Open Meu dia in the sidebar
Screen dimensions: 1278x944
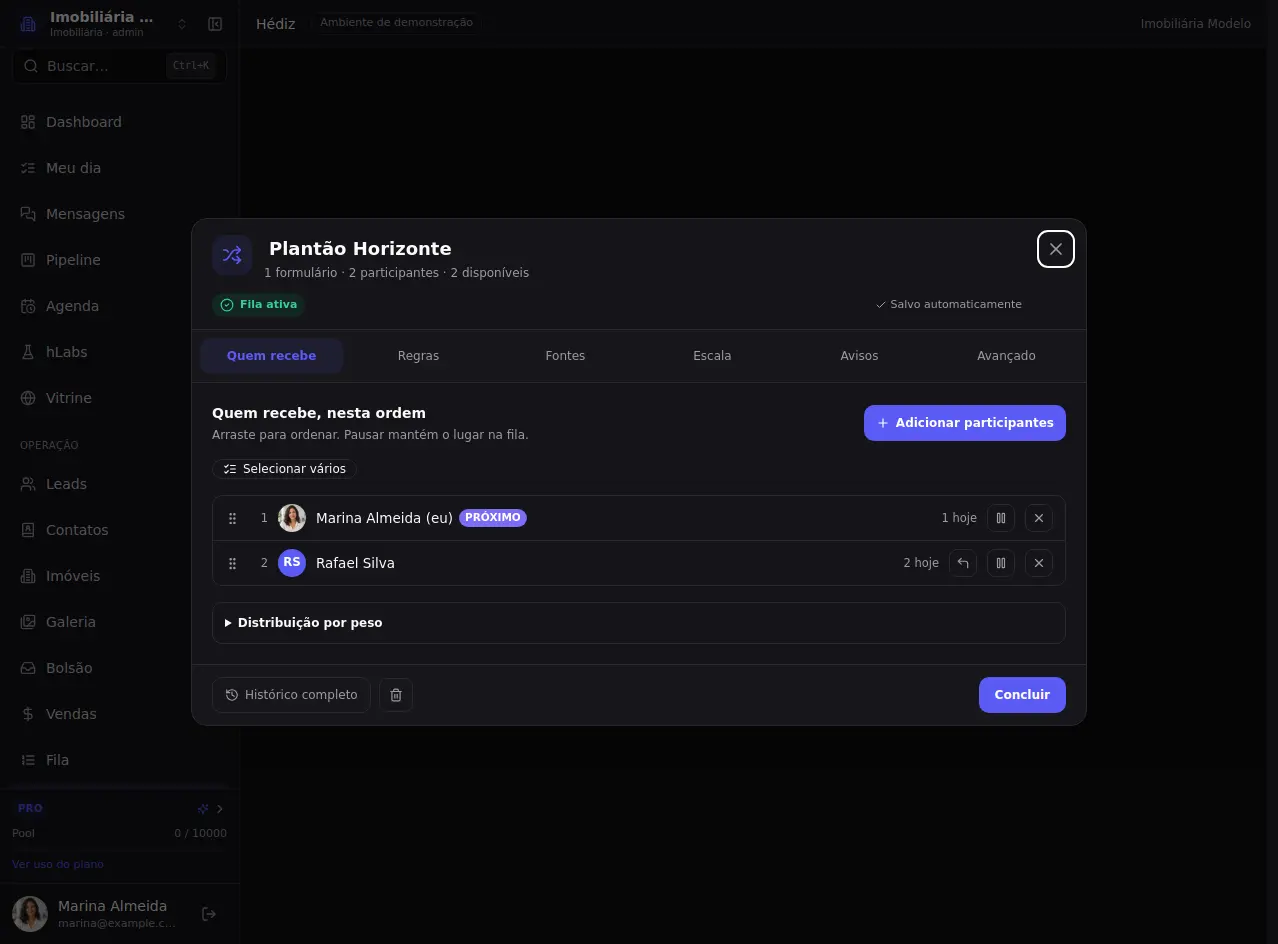click(119, 168)
